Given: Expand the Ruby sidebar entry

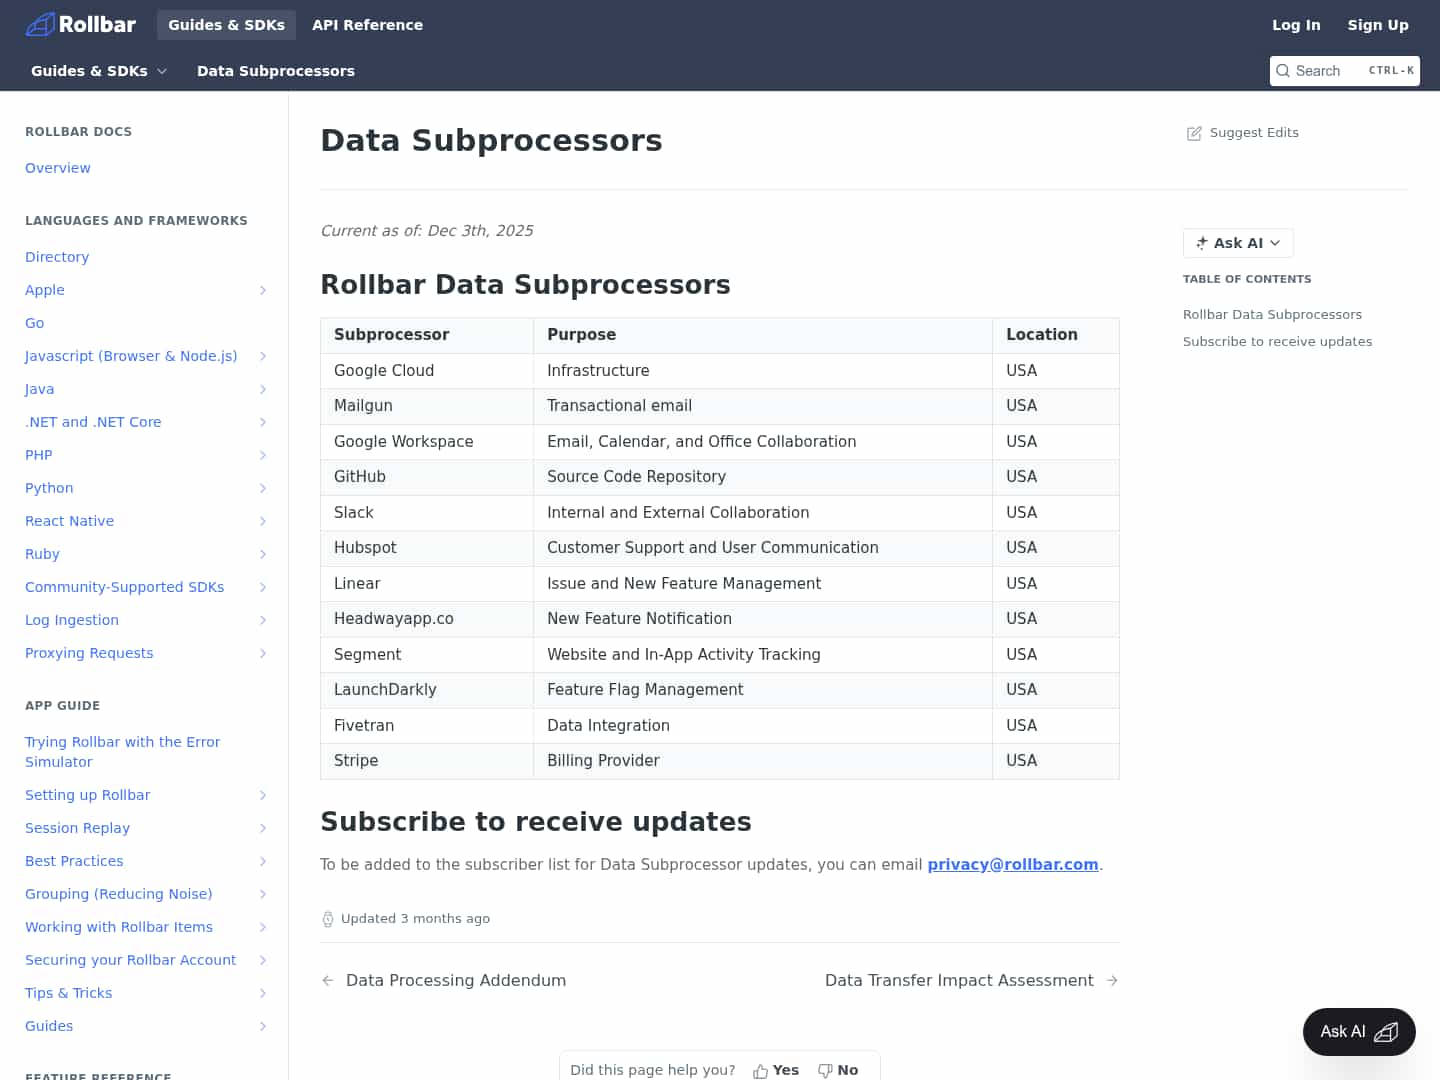Looking at the screenshot, I should (x=263, y=554).
